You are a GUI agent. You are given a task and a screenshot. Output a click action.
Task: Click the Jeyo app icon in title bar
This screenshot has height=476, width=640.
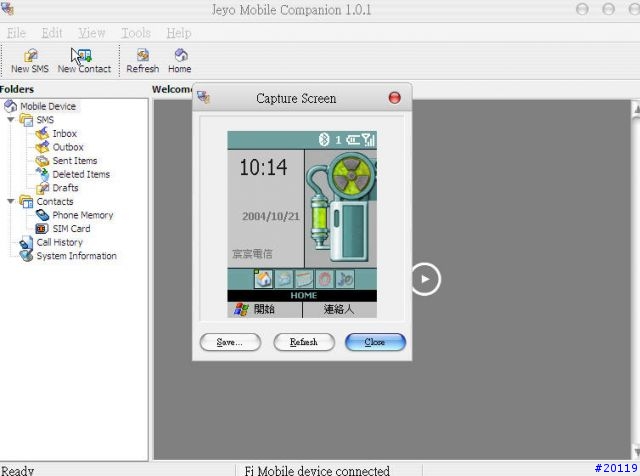[x=7, y=8]
